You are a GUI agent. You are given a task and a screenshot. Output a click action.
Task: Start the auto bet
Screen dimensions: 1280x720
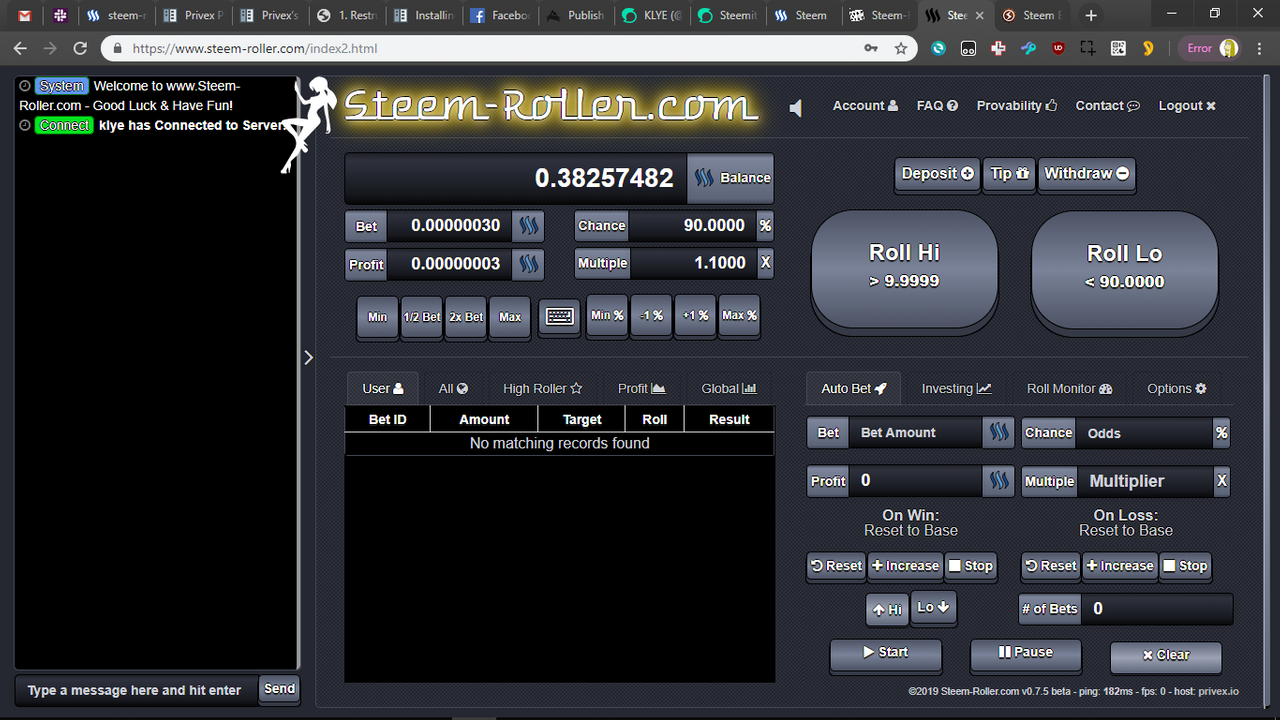point(885,654)
